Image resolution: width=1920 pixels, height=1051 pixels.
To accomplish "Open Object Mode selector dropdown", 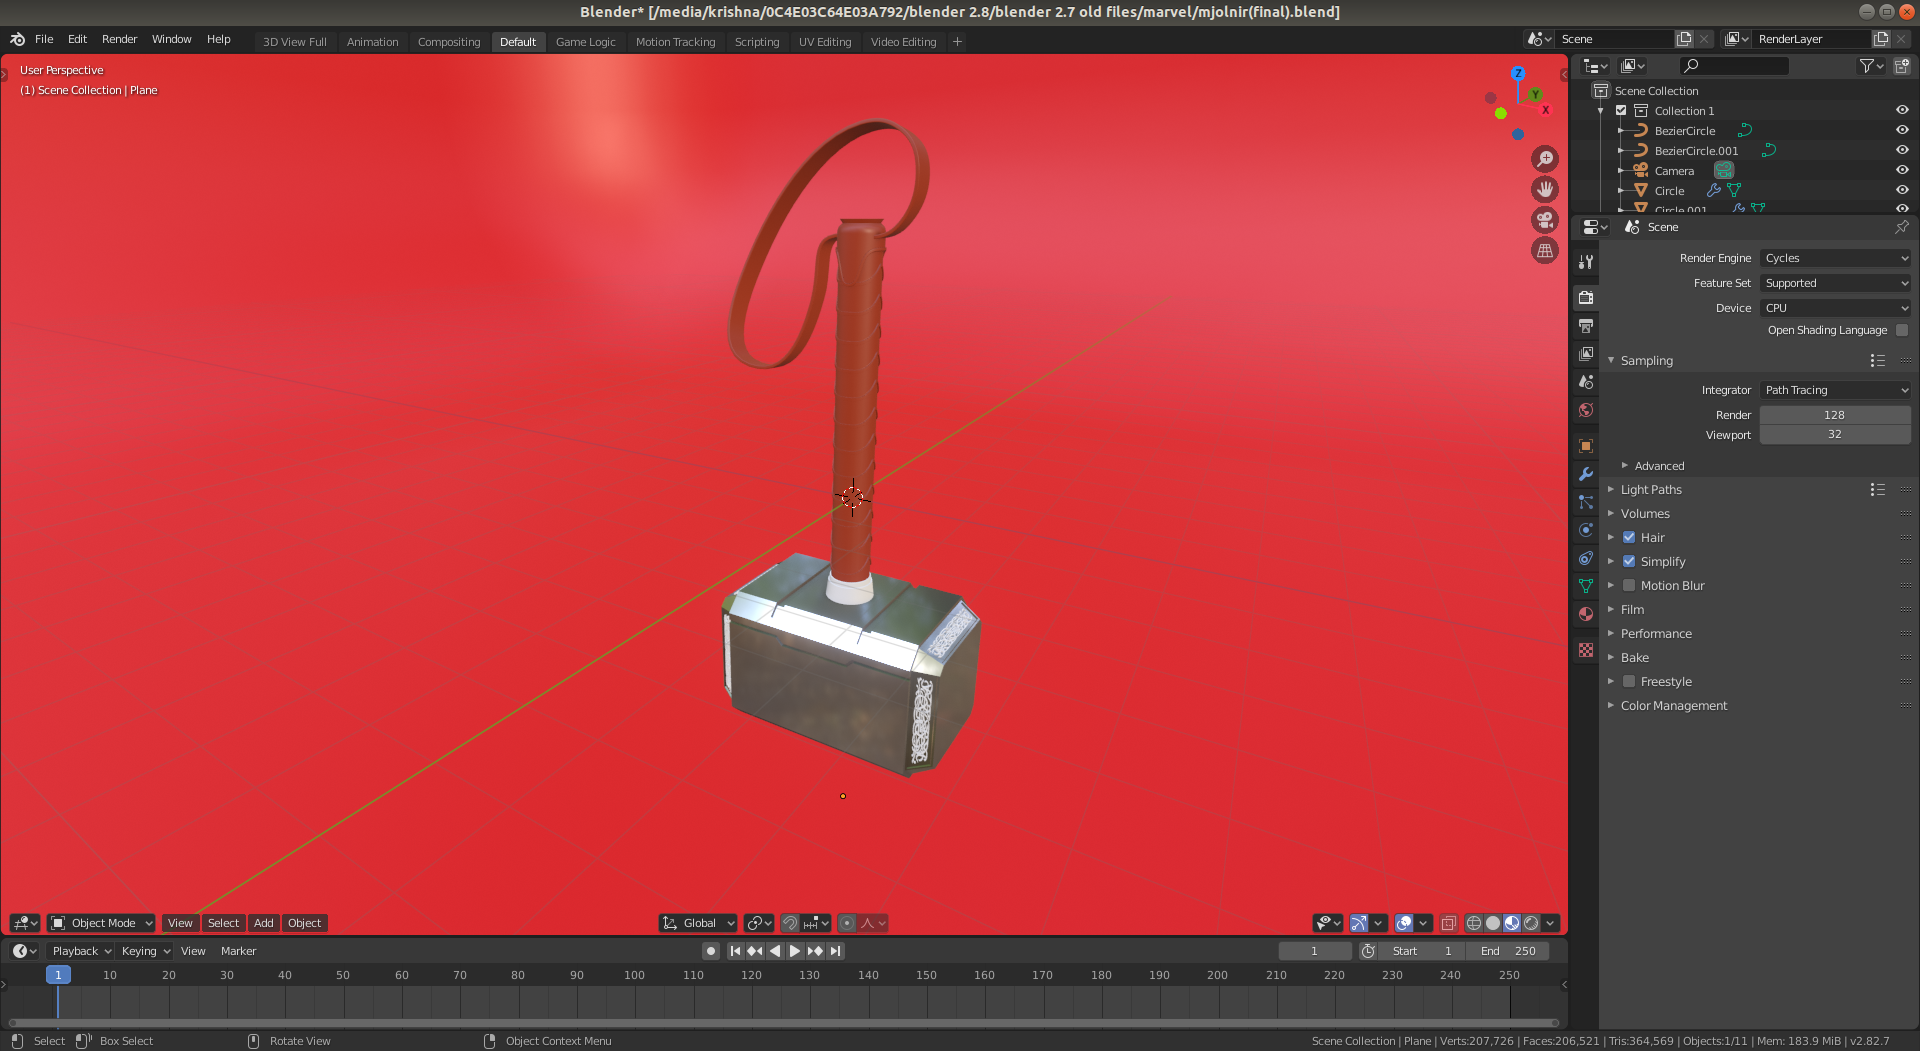I will click(101, 923).
